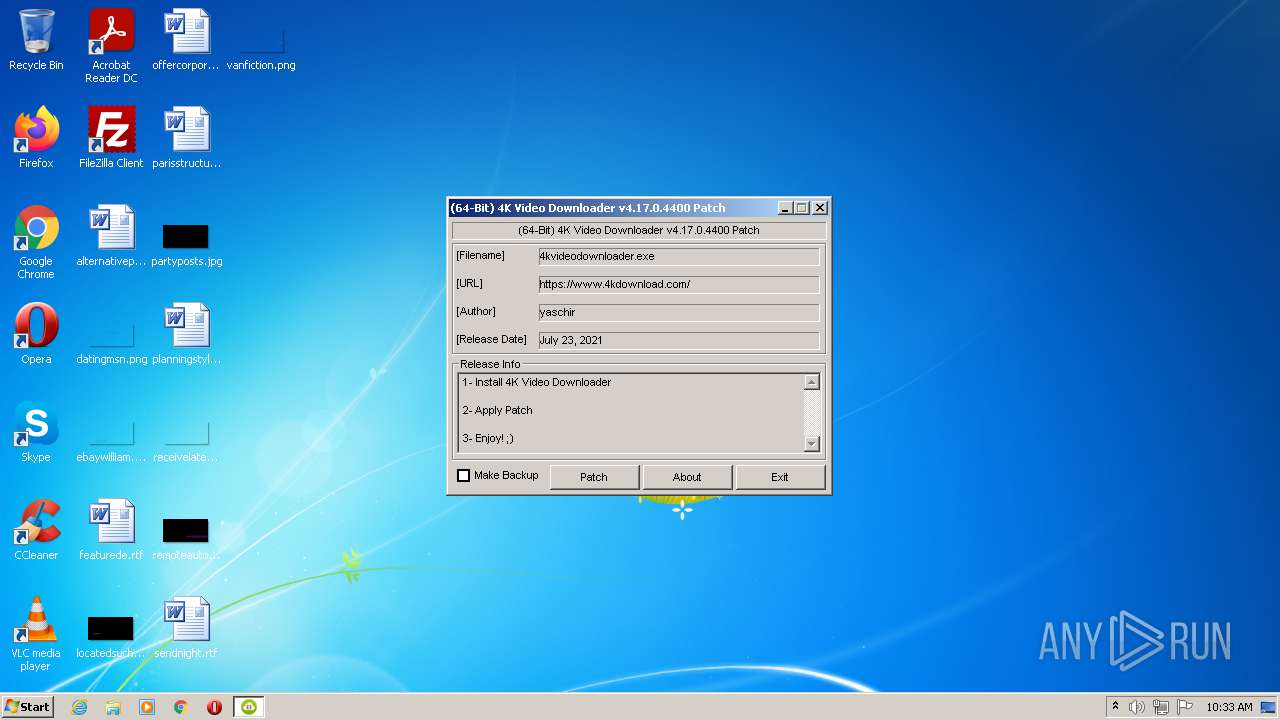
Task: Click 'Install 4K Video Downloader' text line
Action: 536,382
